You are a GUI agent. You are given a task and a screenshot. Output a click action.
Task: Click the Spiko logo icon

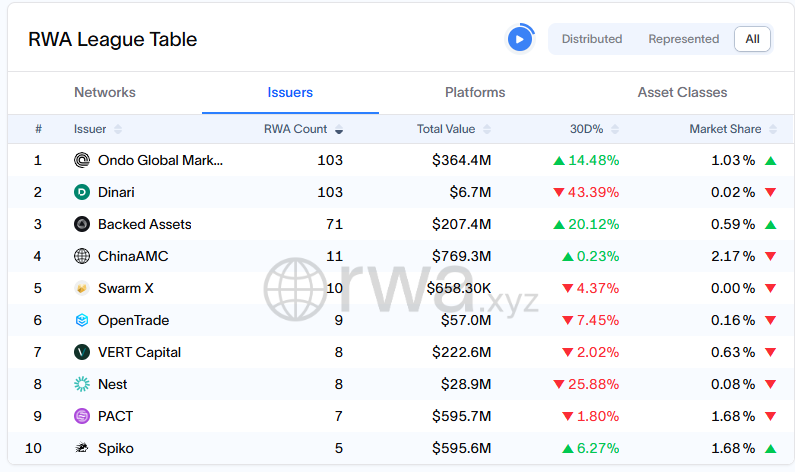pos(82,448)
